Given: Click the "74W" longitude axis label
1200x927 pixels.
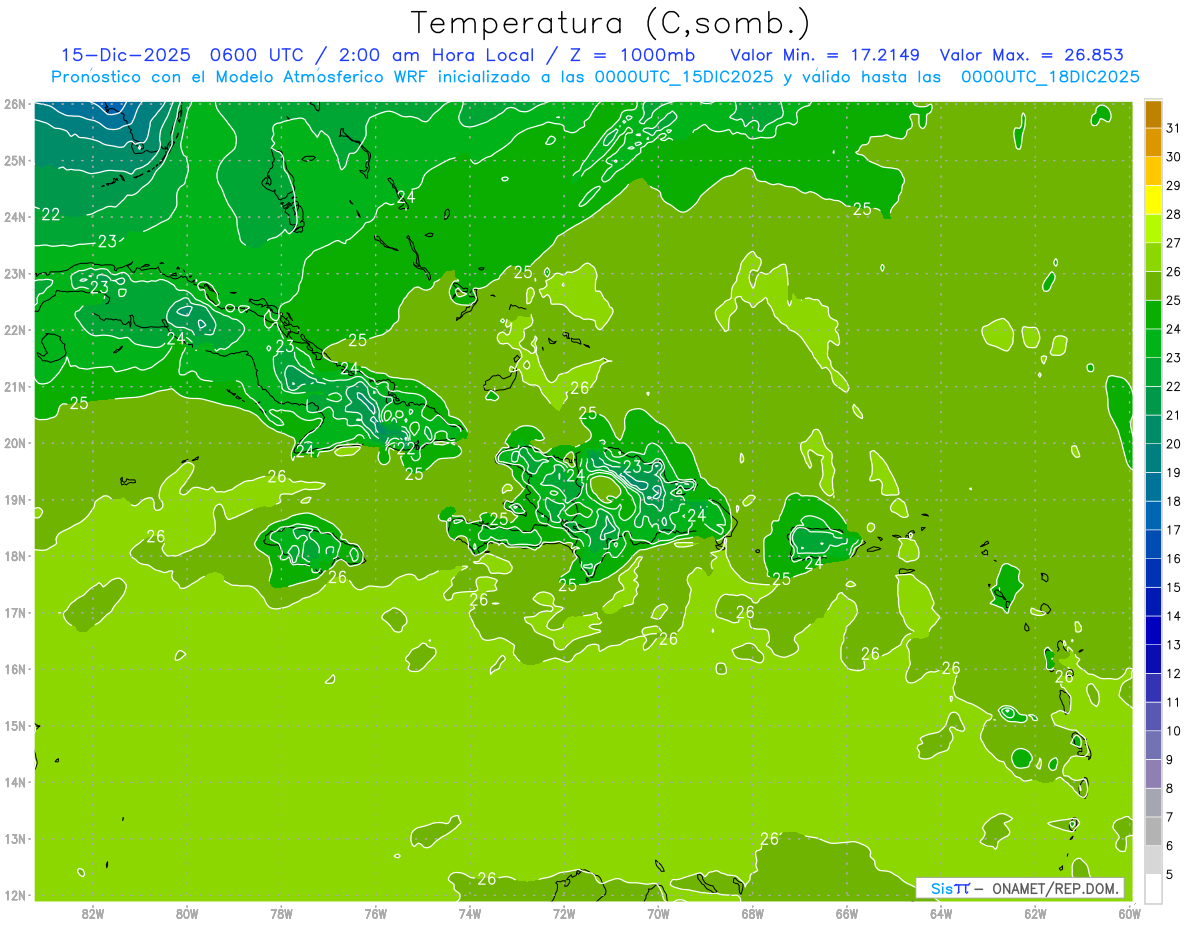Looking at the screenshot, I should coord(470,913).
